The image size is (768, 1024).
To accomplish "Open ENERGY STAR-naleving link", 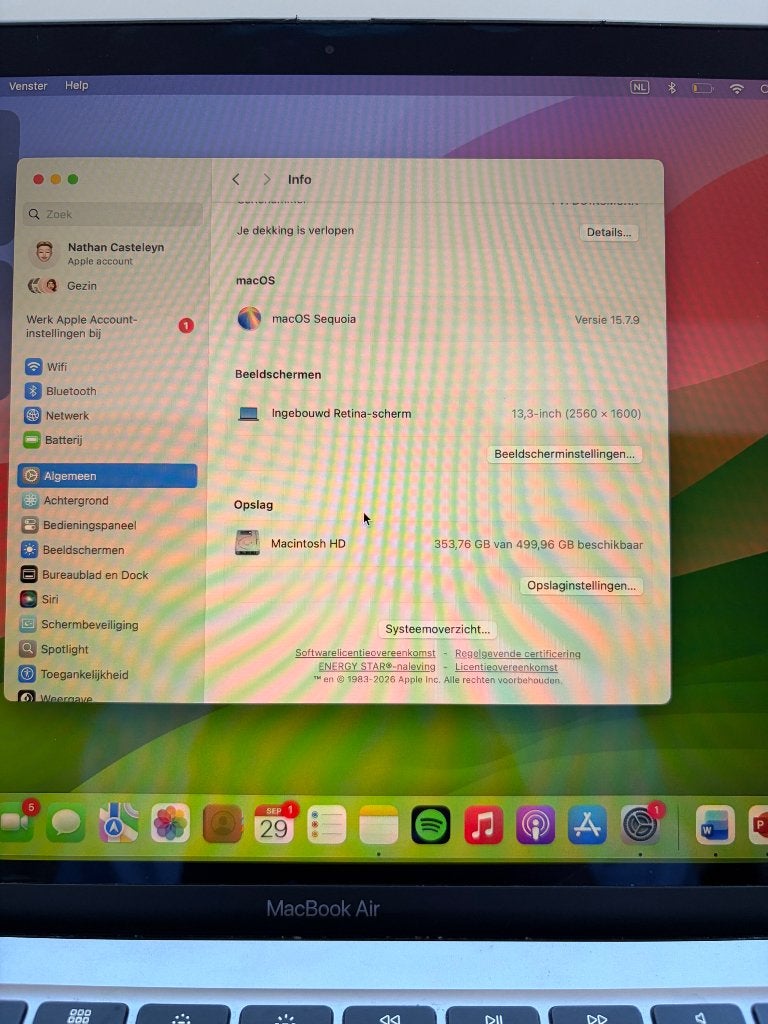I will (377, 667).
